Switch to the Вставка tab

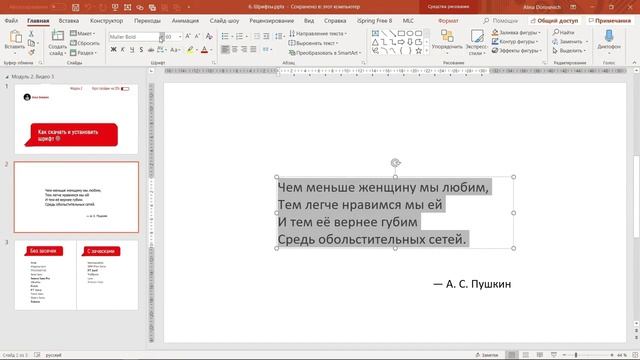69,20
